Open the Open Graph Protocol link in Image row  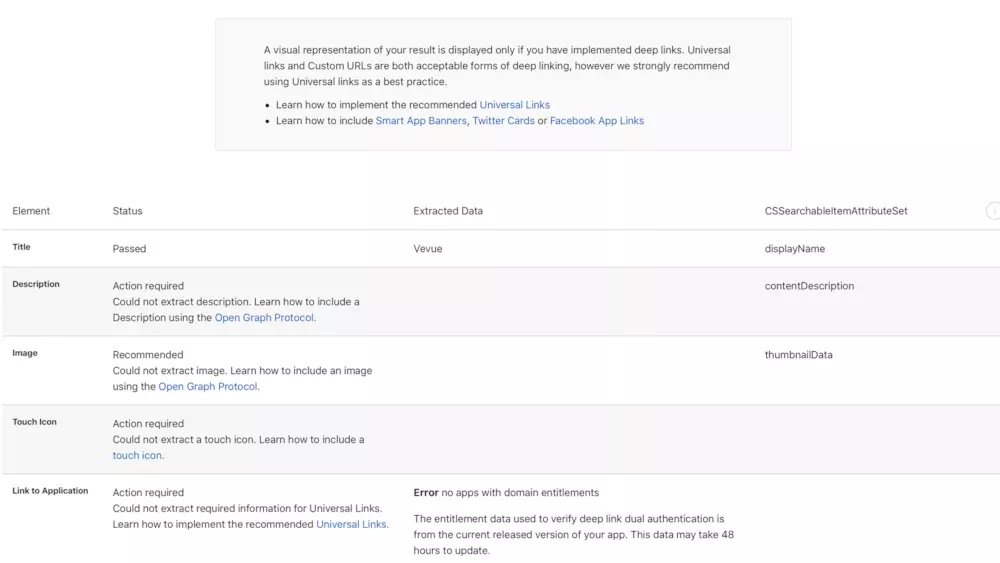208,387
